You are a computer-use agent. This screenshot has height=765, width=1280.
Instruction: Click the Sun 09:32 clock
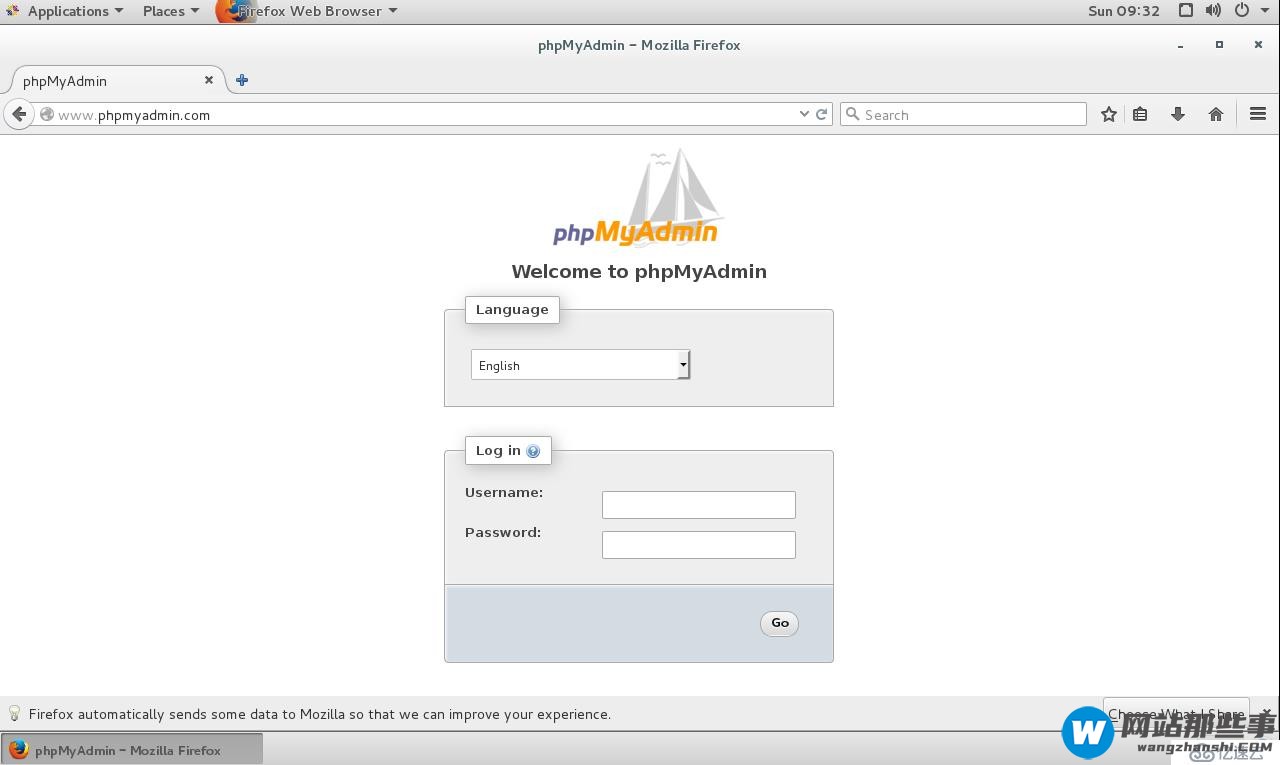pyautogui.click(x=1124, y=11)
